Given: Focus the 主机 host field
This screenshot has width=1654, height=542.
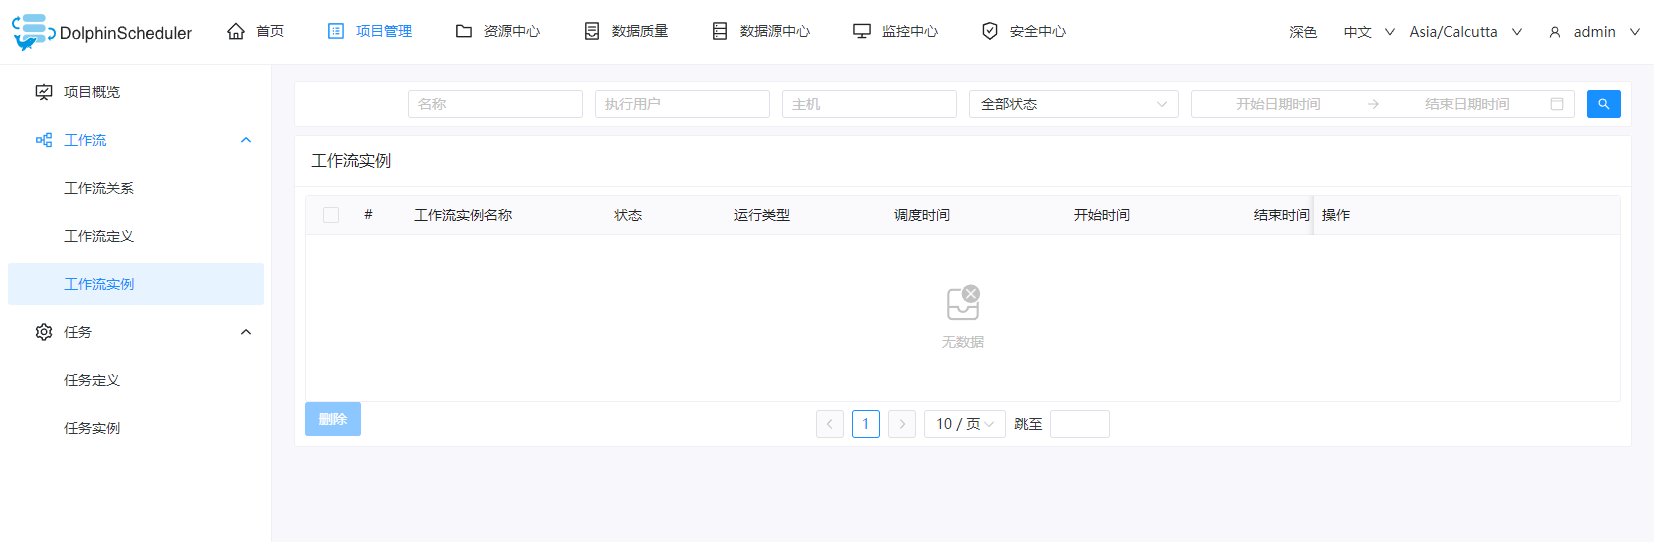Looking at the screenshot, I should click(x=869, y=104).
